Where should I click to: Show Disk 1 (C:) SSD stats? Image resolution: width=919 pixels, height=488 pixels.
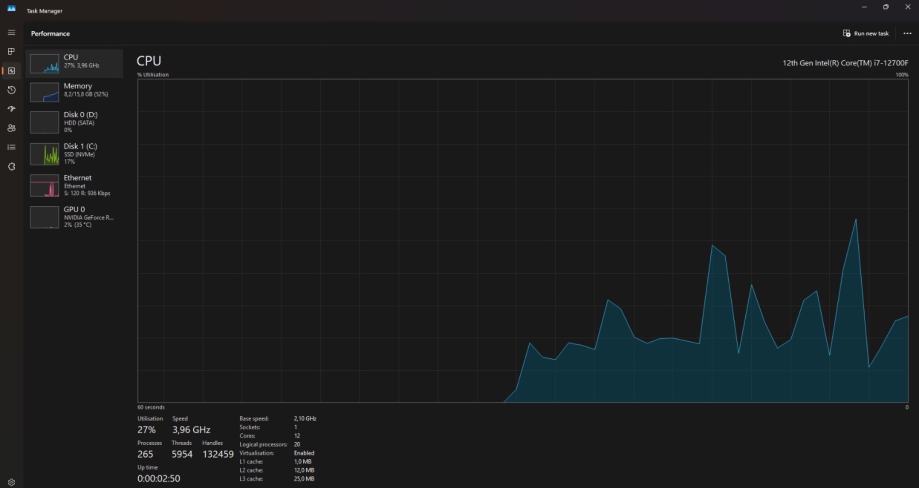(x=74, y=154)
